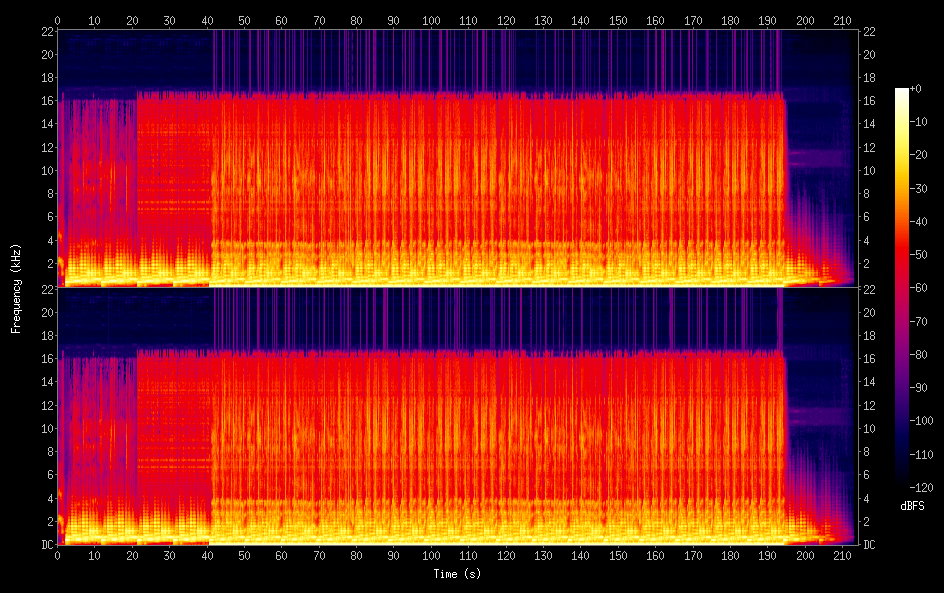Image resolution: width=944 pixels, height=593 pixels.
Task: Click the 100 second mark on bottom time axis
Action: pos(431,556)
